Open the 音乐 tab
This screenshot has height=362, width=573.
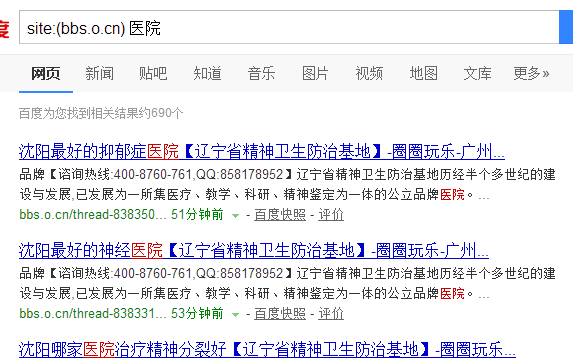[x=261, y=73]
